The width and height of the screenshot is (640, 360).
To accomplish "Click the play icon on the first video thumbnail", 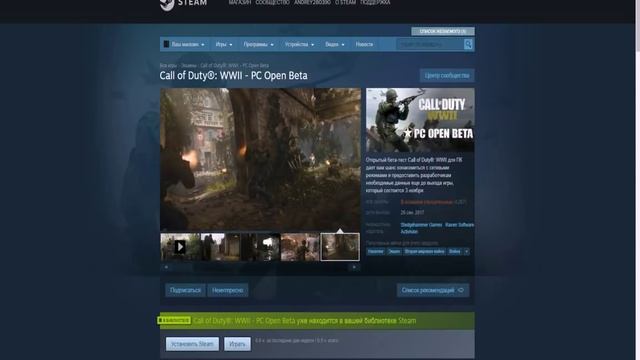I will (180, 247).
